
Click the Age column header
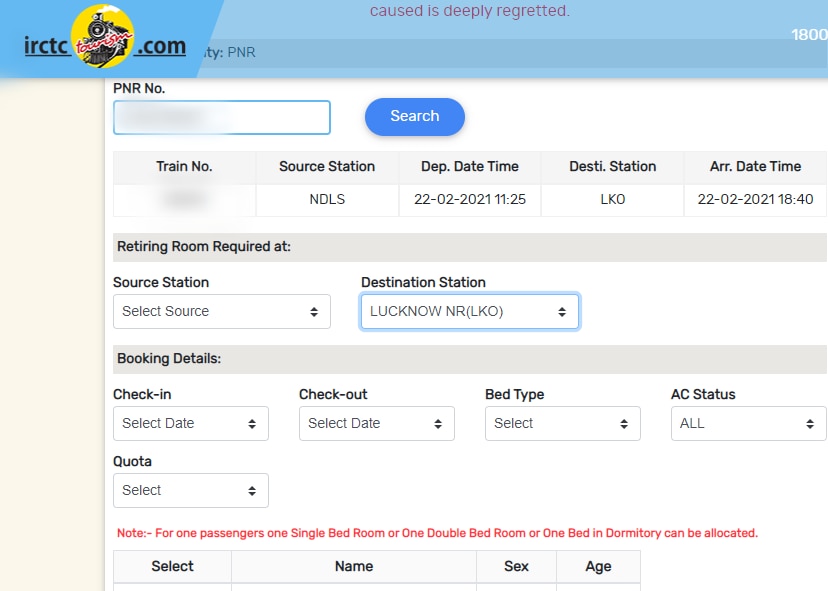(598, 566)
